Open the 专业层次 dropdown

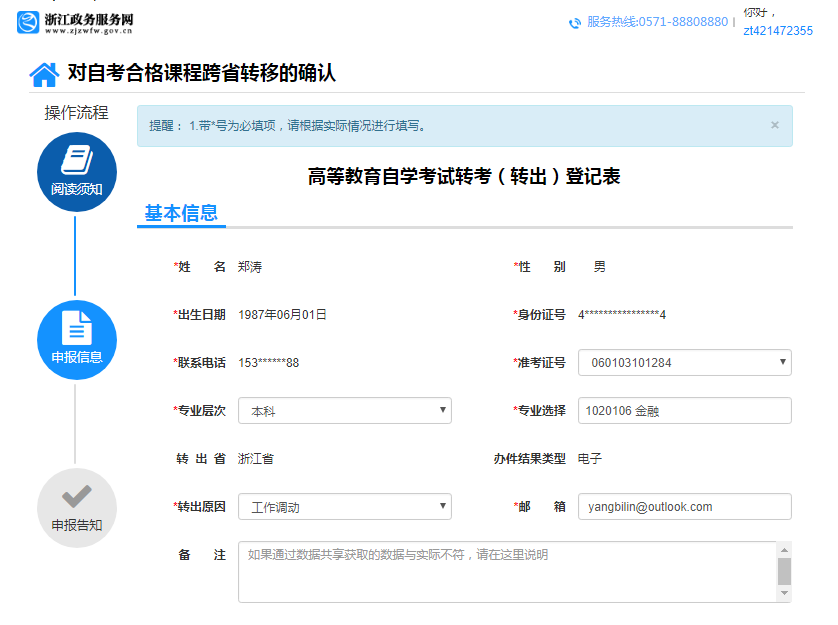[x=344, y=411]
